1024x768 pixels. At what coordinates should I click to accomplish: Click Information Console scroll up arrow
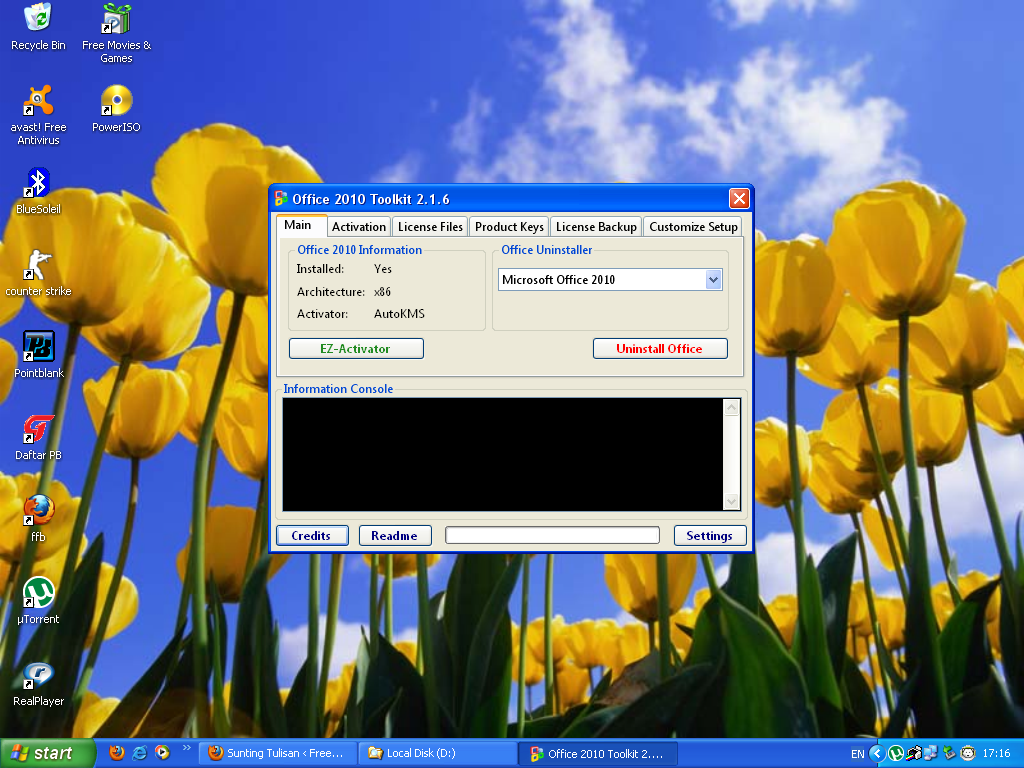(731, 408)
